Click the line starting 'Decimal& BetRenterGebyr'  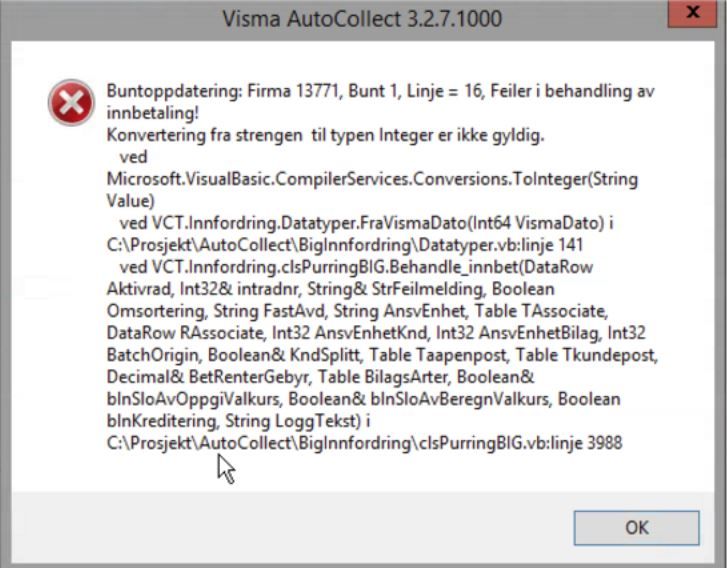coord(320,377)
